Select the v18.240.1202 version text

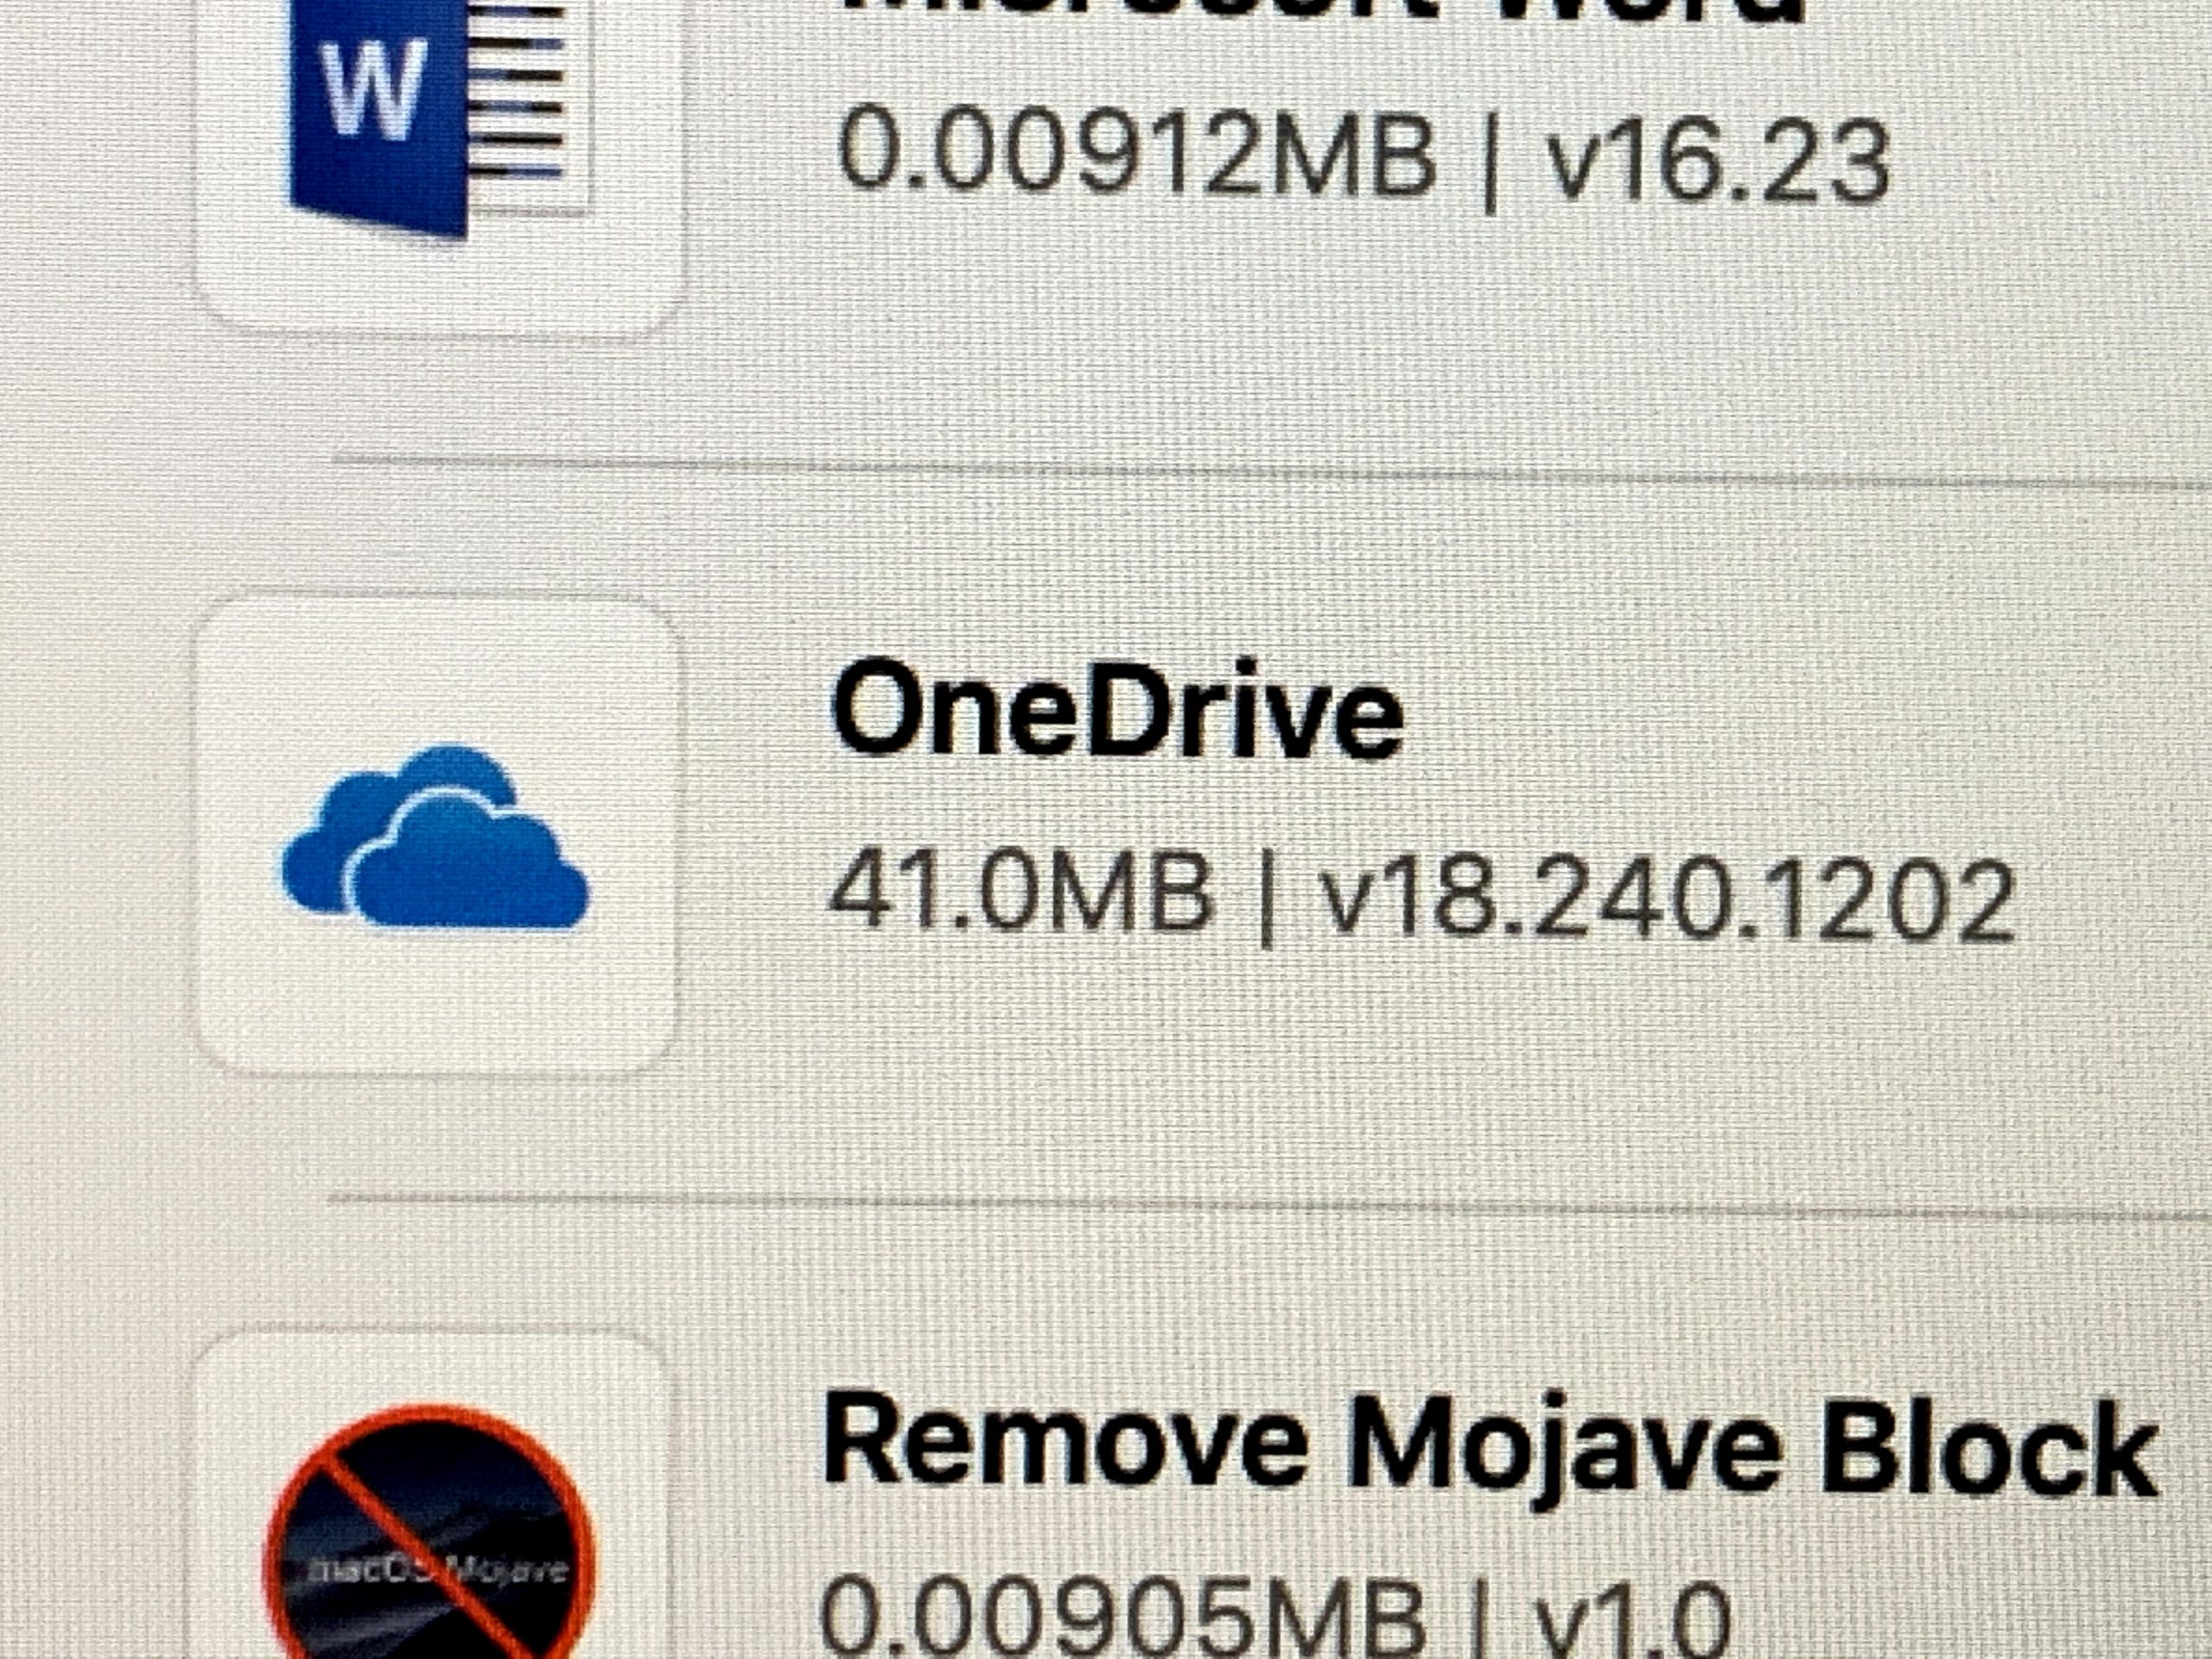(1666, 900)
